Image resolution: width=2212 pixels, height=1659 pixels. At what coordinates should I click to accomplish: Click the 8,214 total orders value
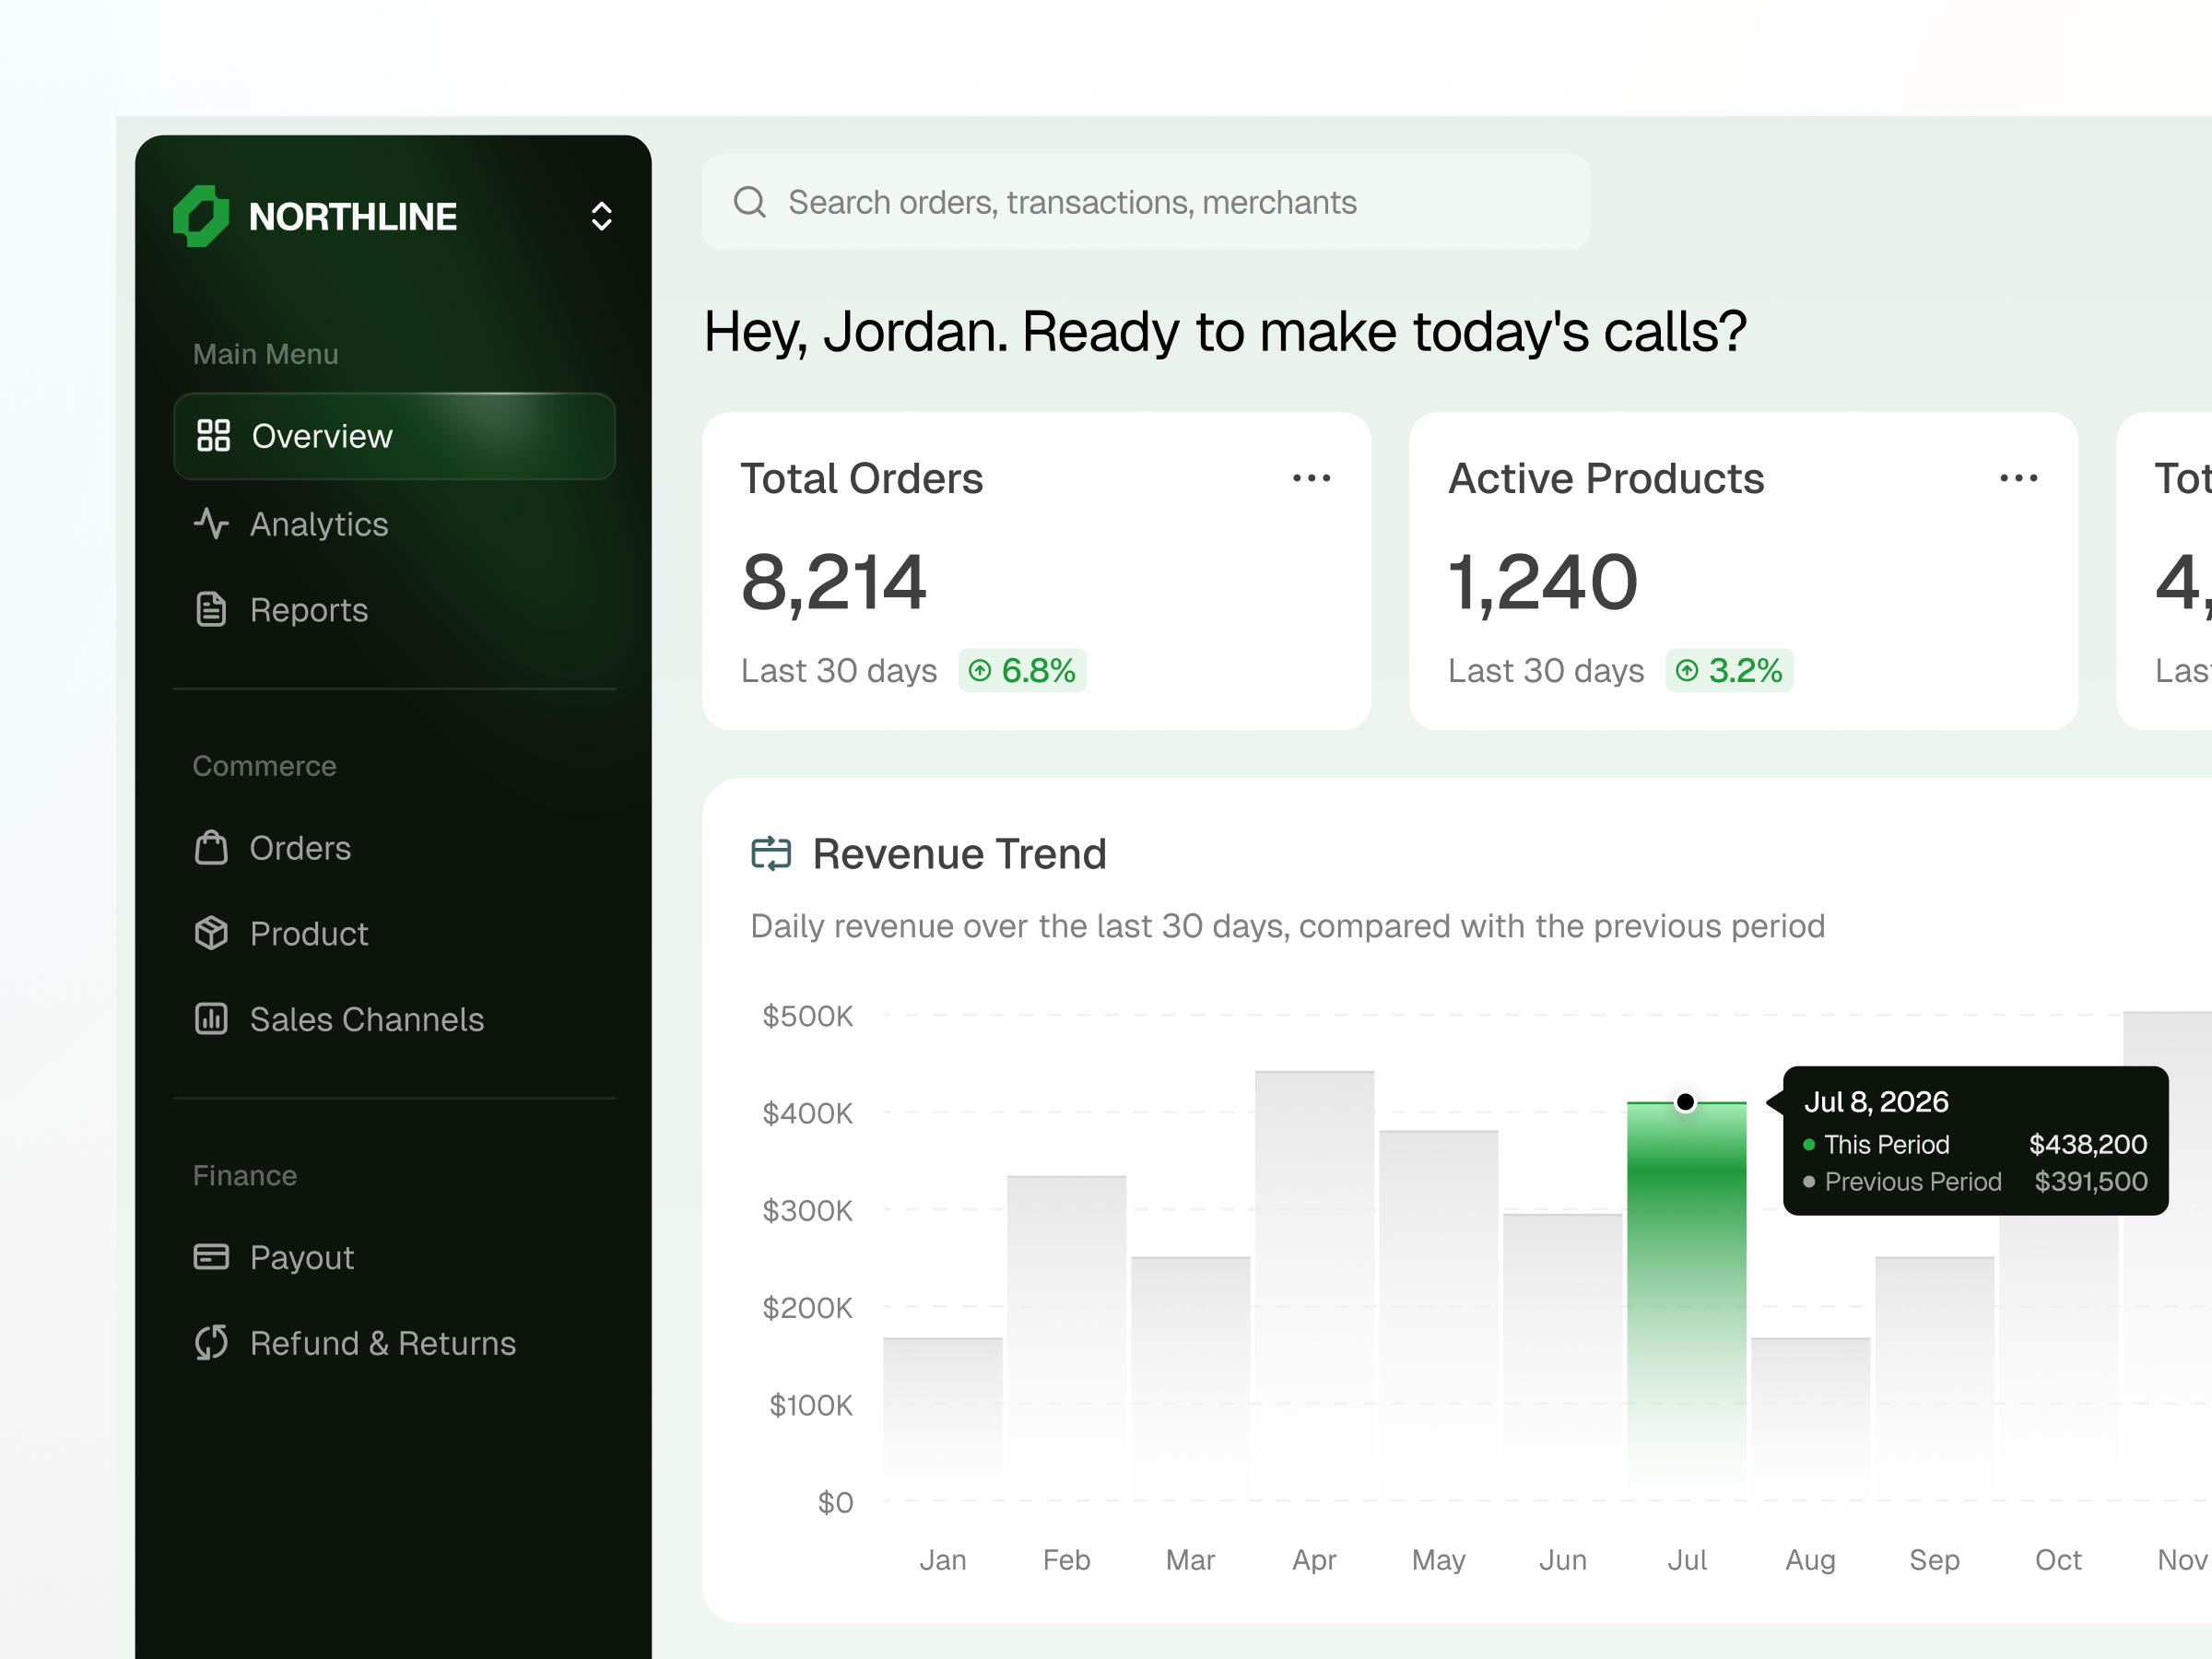click(833, 583)
